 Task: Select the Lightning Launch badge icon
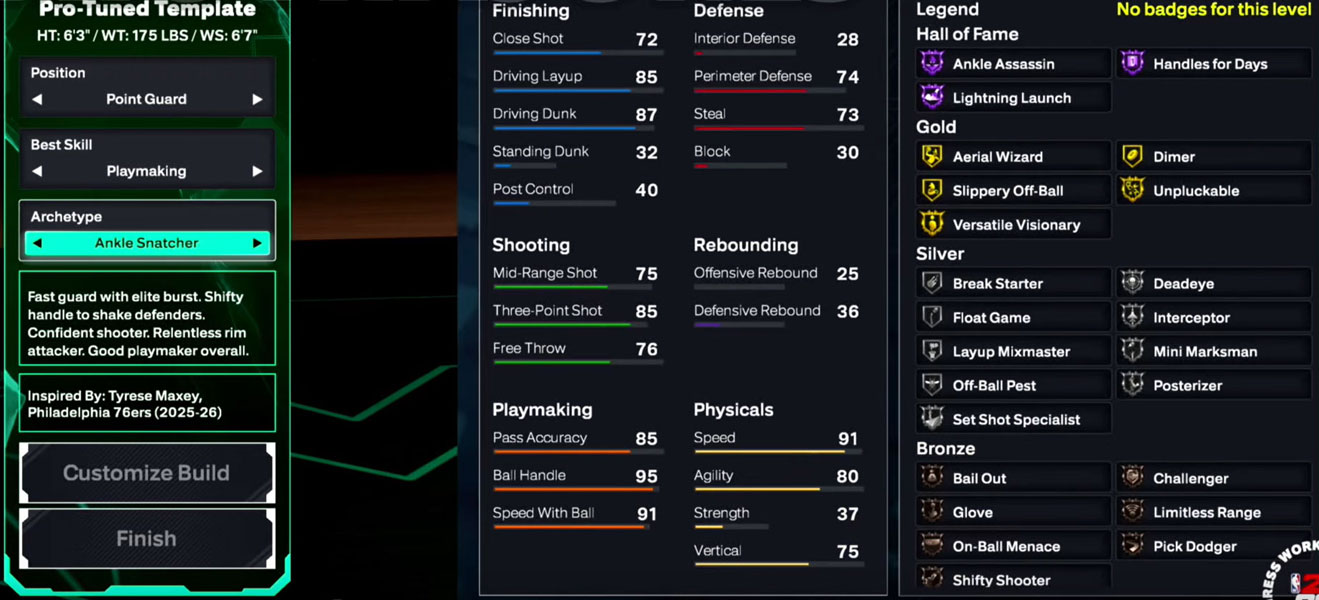tap(932, 97)
